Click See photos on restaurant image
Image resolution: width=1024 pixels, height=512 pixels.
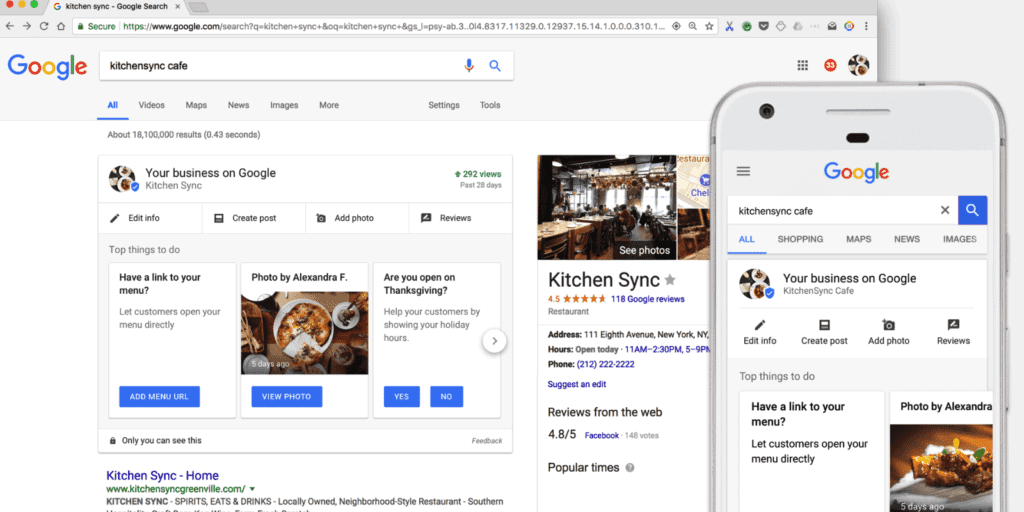coord(644,250)
